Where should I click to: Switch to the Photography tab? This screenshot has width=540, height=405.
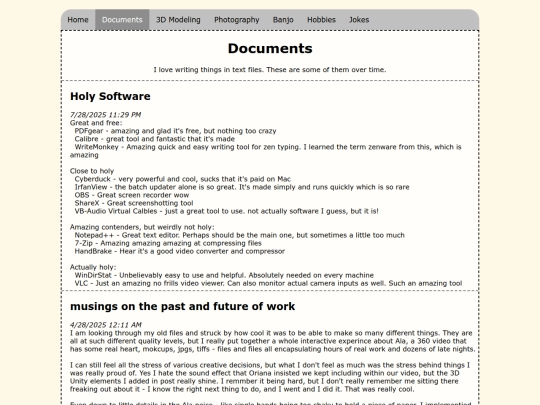click(237, 20)
